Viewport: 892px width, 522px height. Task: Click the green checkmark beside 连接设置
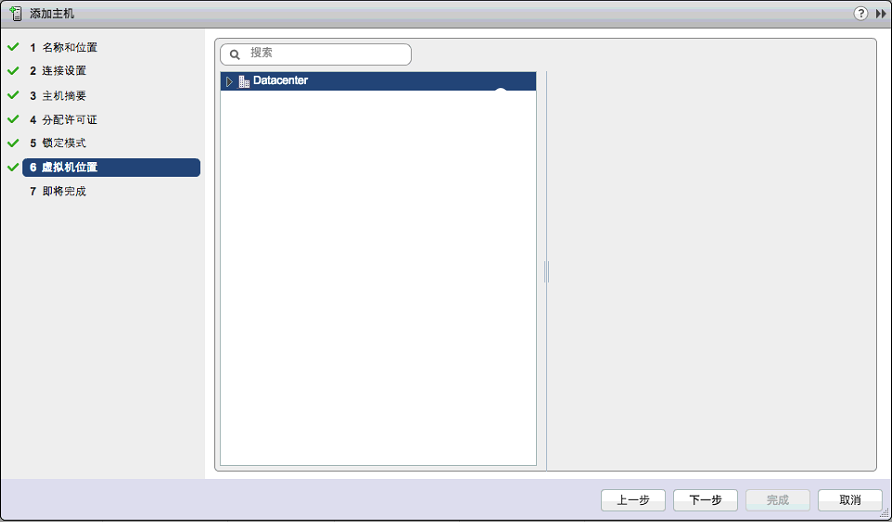point(13,71)
